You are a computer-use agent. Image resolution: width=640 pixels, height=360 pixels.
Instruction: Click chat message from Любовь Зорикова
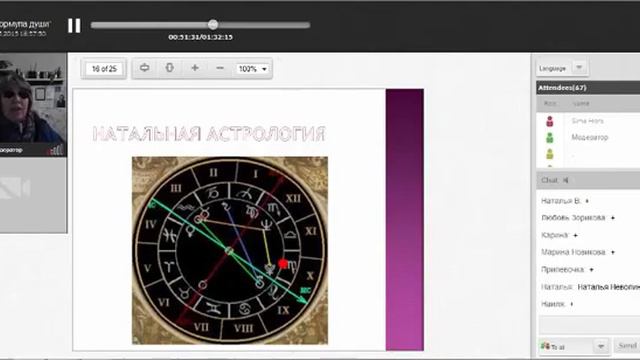pos(578,218)
